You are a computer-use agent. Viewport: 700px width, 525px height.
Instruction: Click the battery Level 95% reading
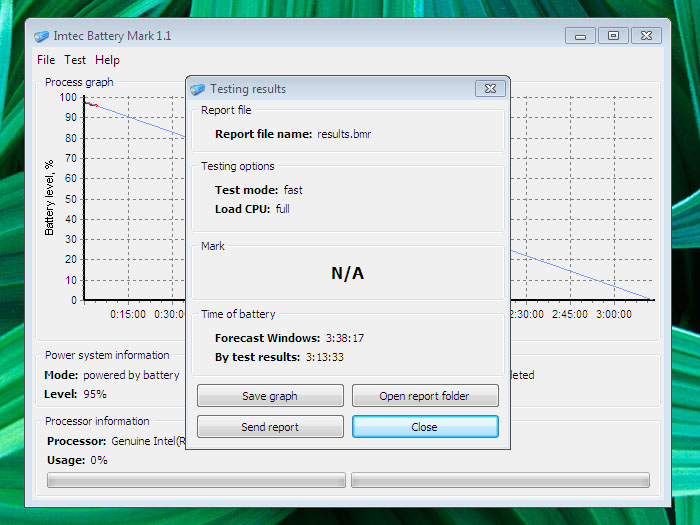[x=95, y=394]
